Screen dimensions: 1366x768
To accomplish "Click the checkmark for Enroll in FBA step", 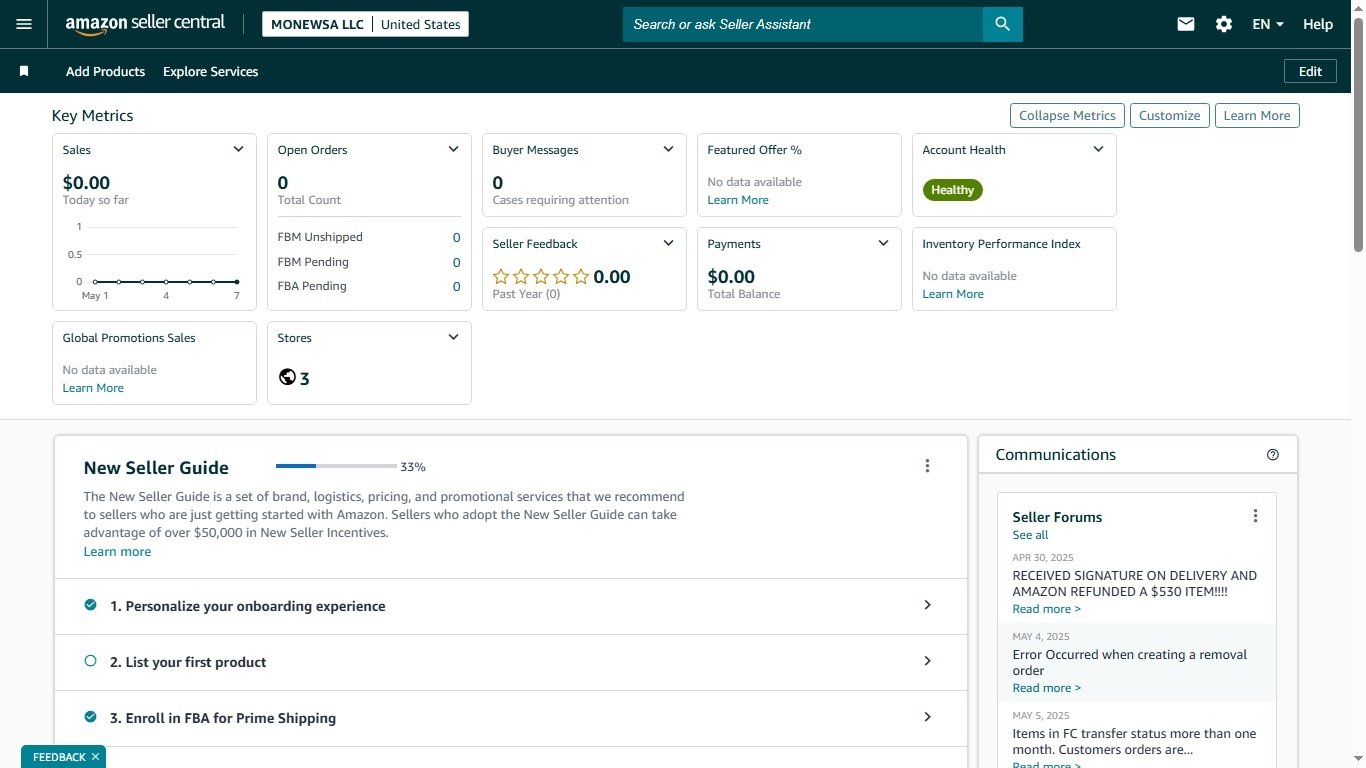I will [x=90, y=717].
